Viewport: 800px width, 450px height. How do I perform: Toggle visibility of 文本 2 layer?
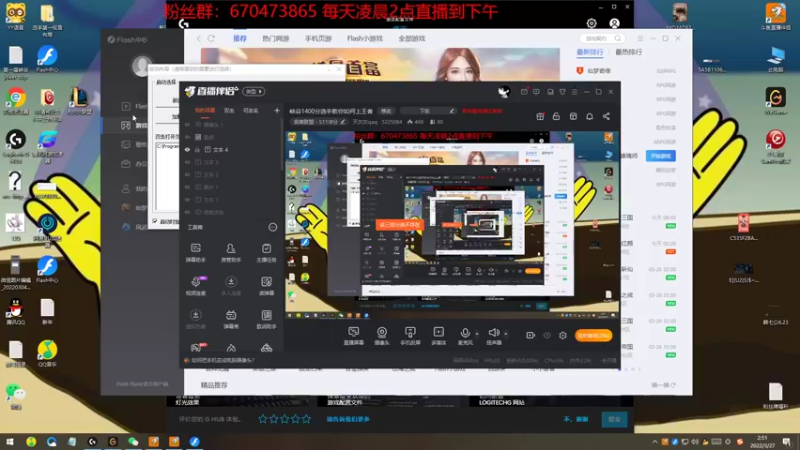[x=187, y=174]
